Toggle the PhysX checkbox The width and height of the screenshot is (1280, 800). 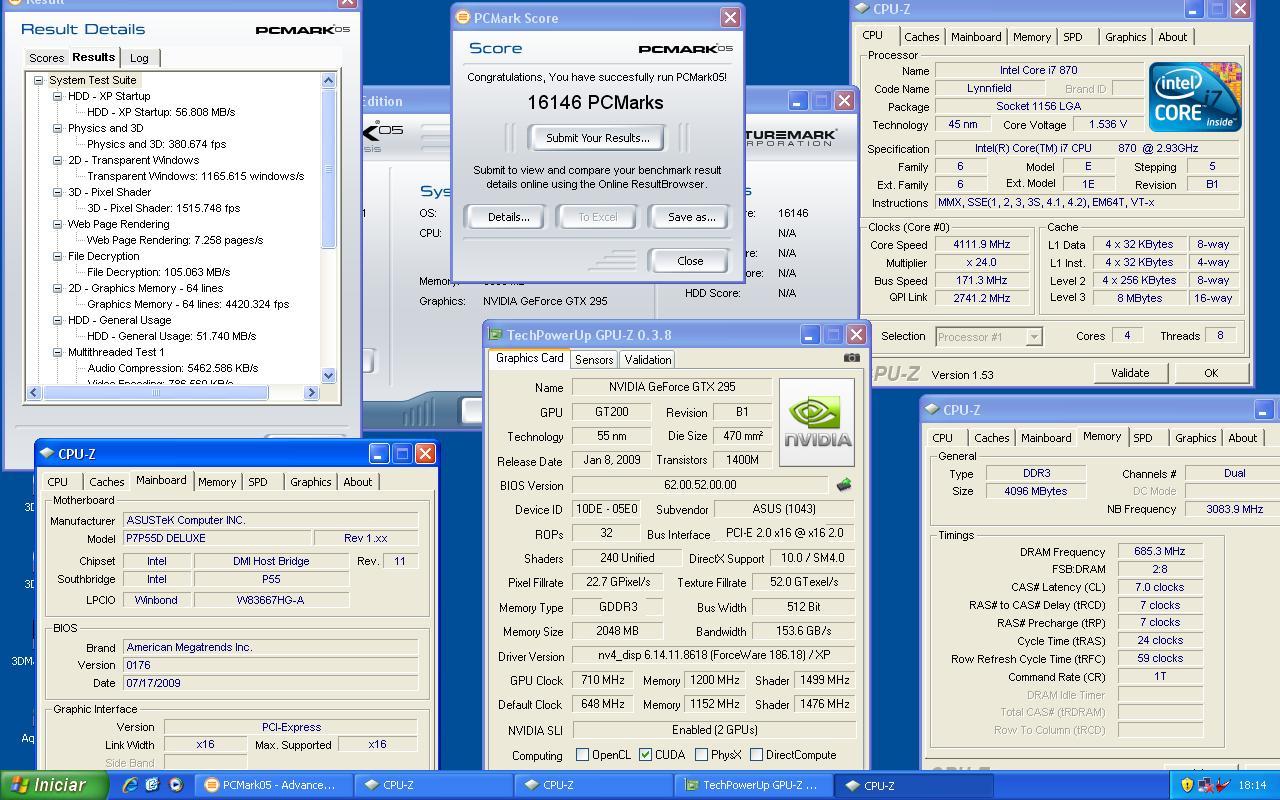click(x=701, y=755)
